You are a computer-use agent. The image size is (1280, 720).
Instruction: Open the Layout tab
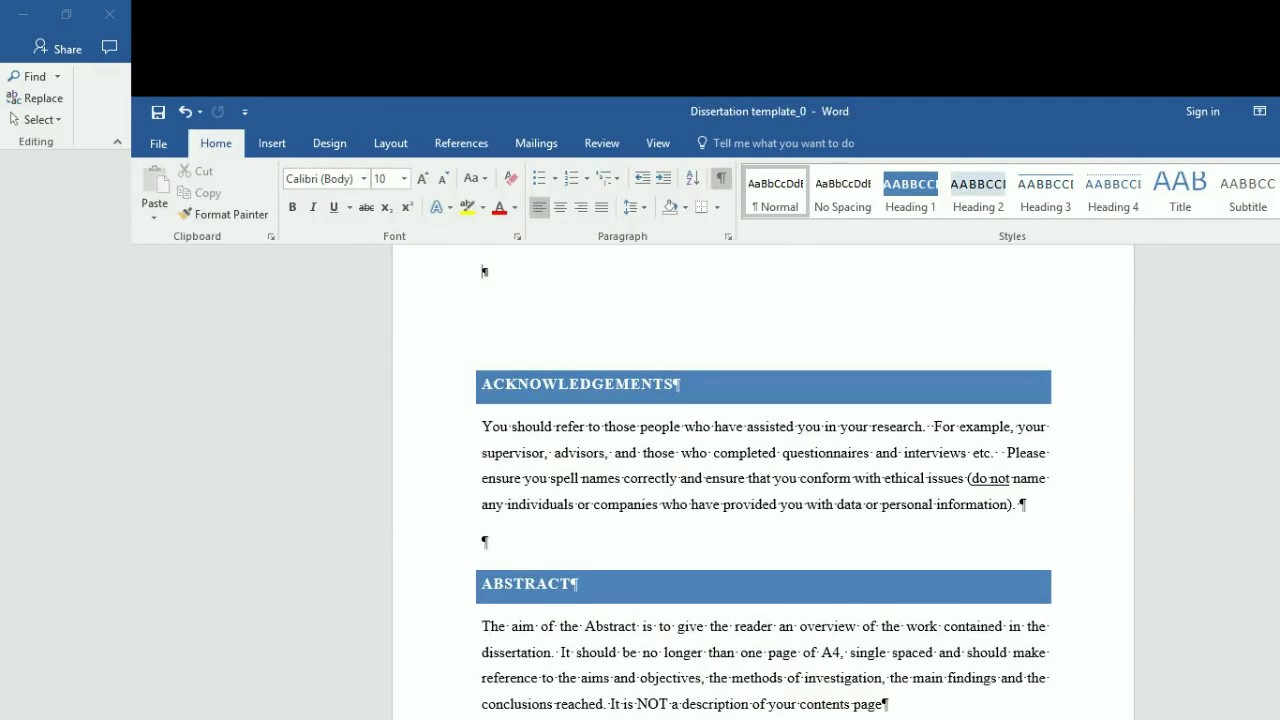(x=390, y=143)
